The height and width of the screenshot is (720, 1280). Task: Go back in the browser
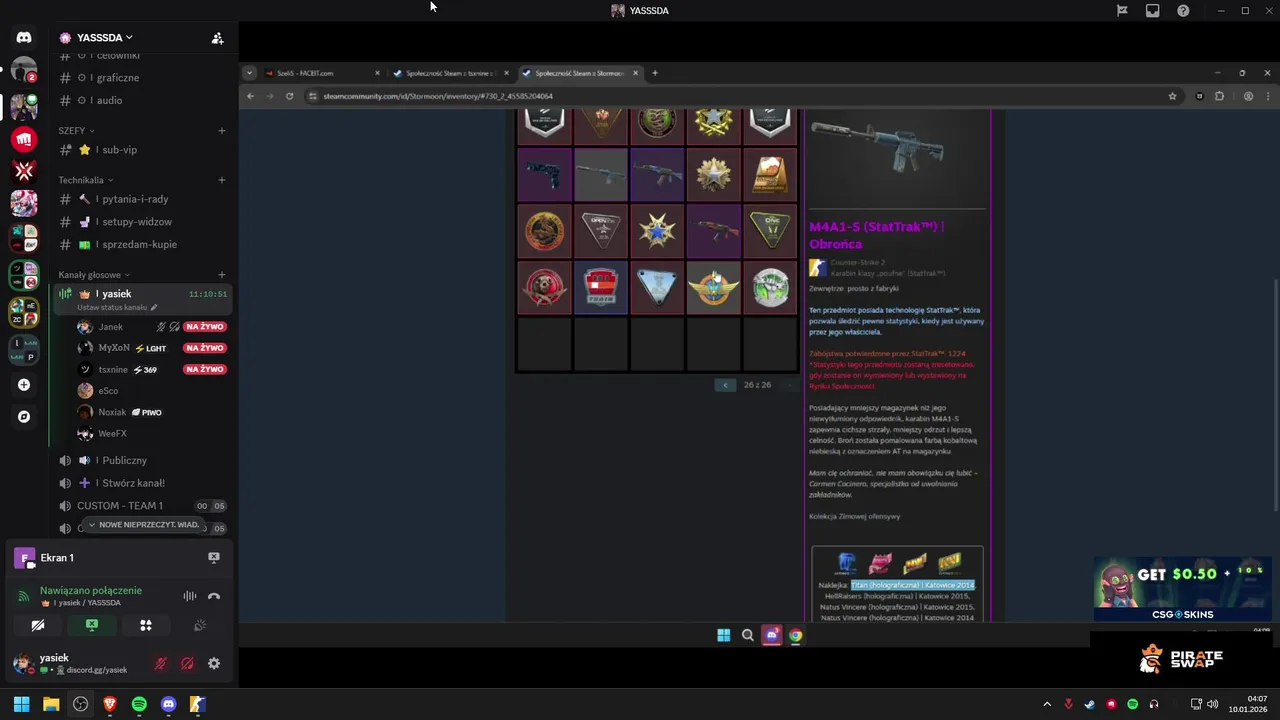point(251,96)
